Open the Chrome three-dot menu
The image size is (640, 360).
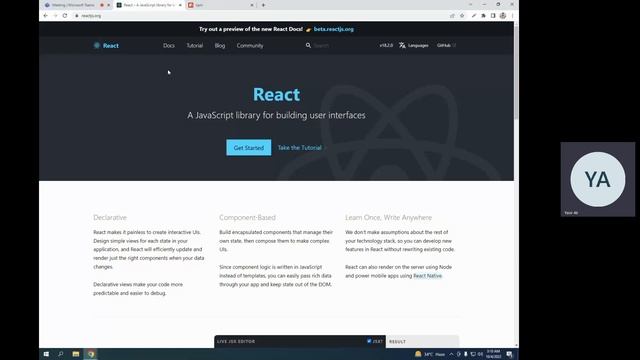pyautogui.click(x=512, y=16)
